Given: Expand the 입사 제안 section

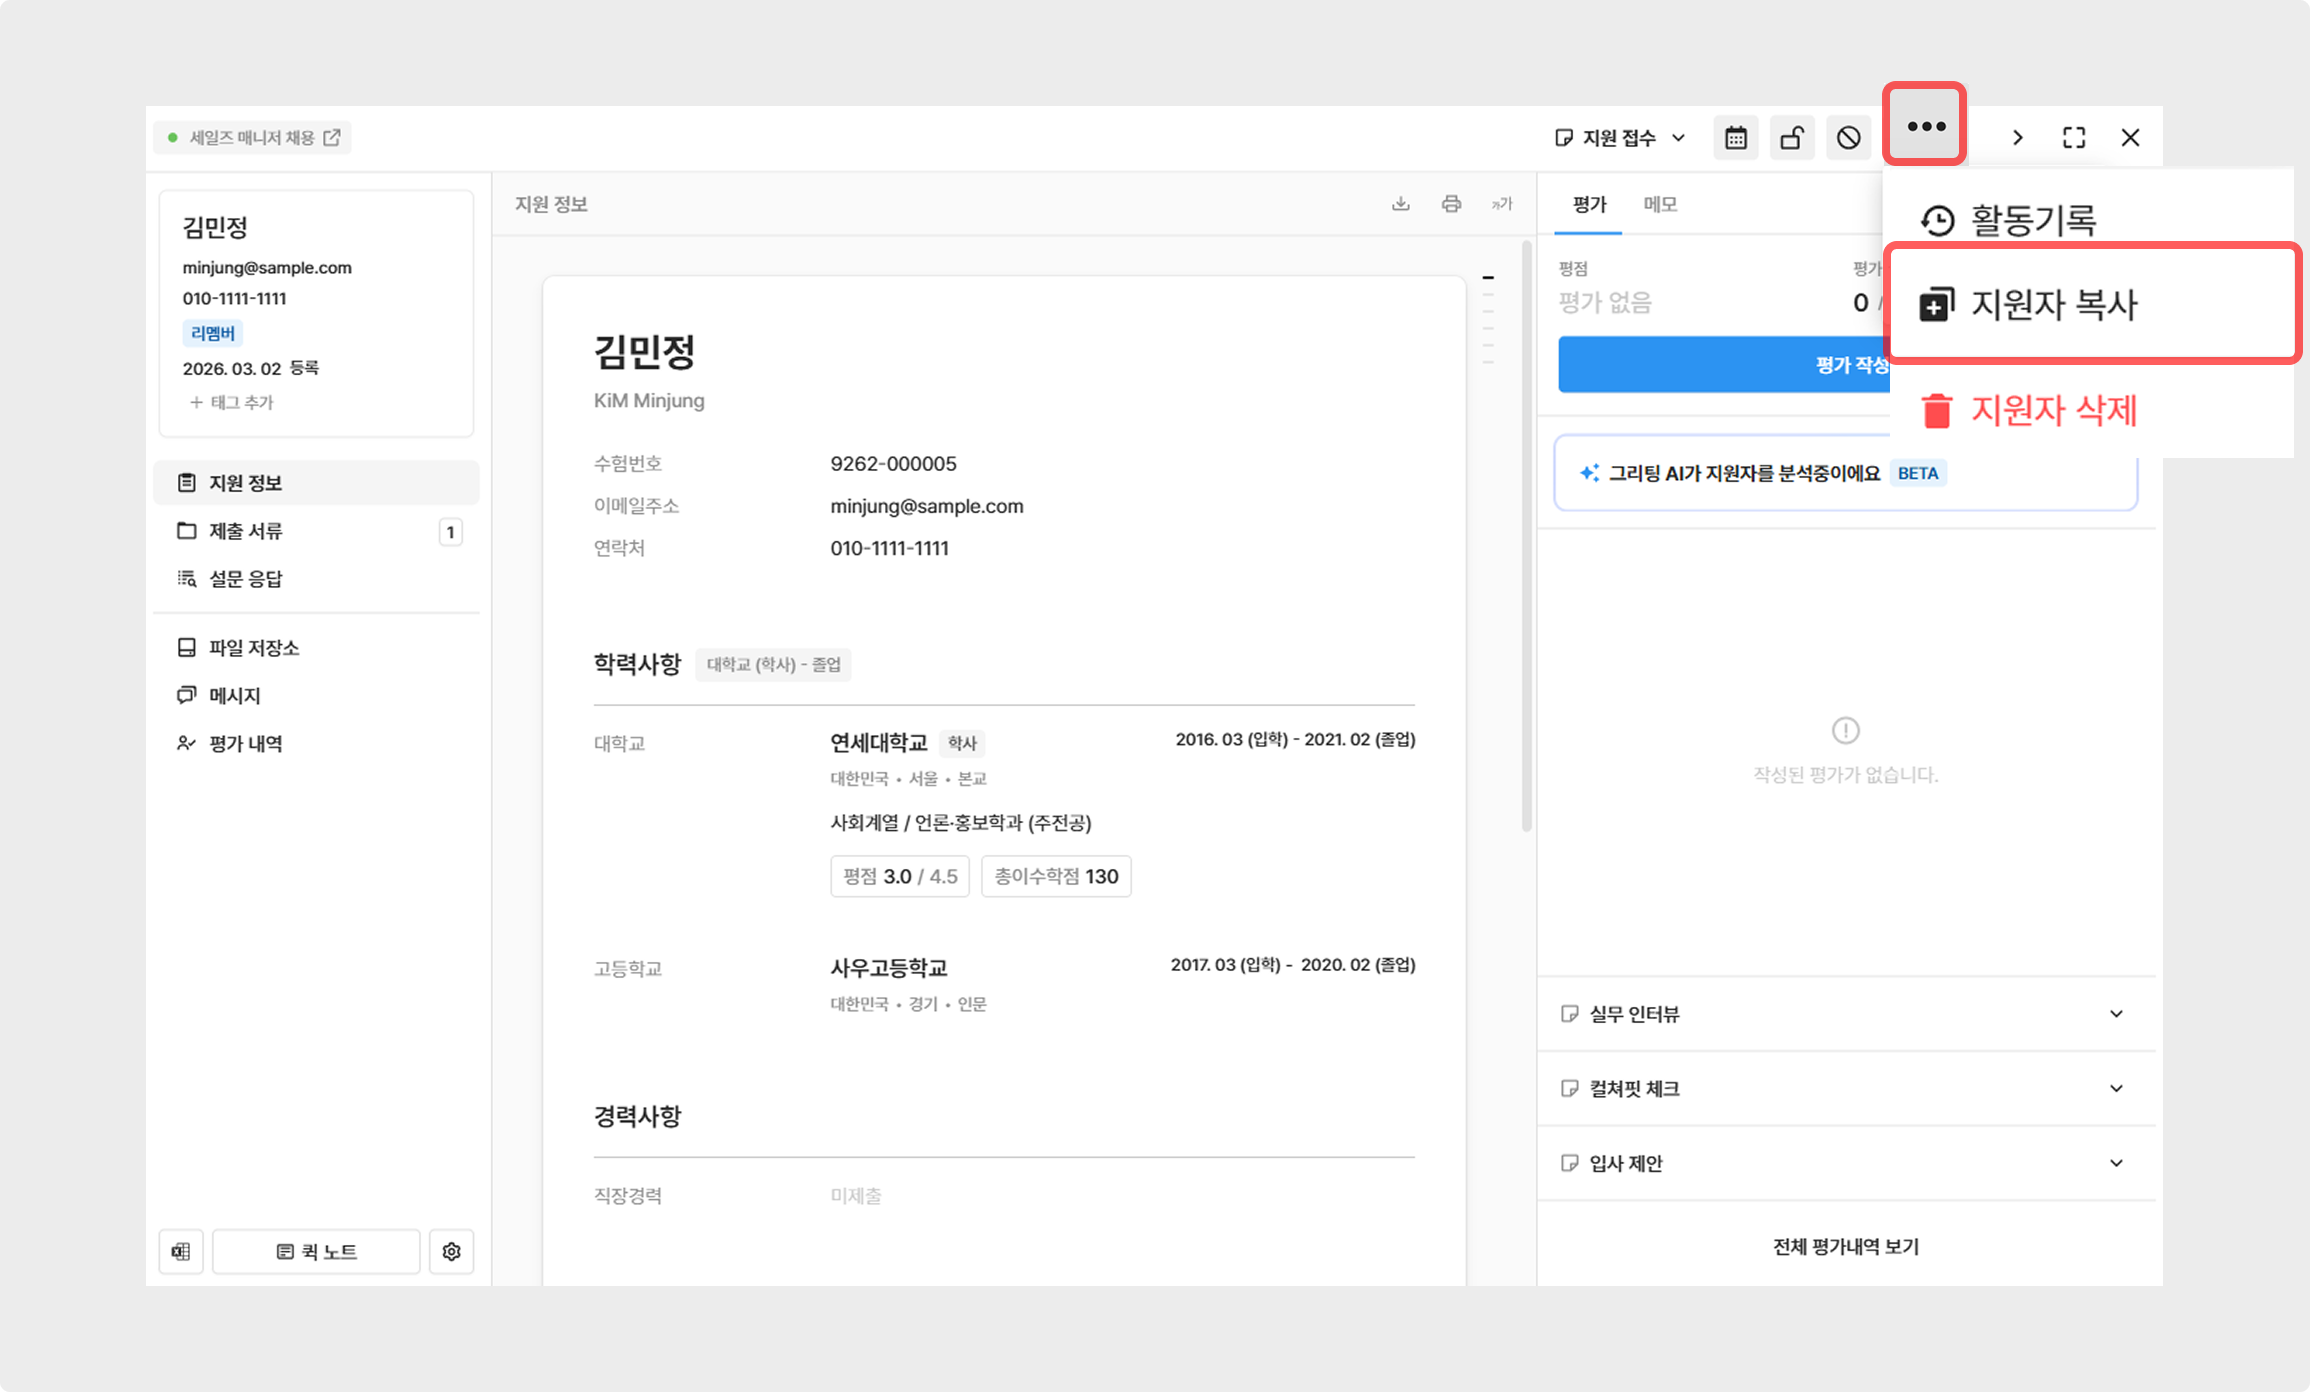Looking at the screenshot, I should pyautogui.click(x=1846, y=1164).
